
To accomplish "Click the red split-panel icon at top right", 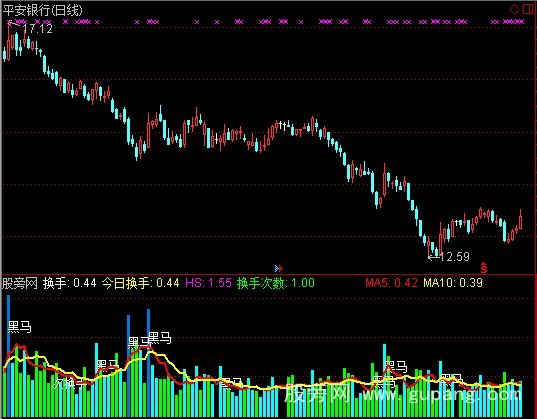I will (x=528, y=9).
